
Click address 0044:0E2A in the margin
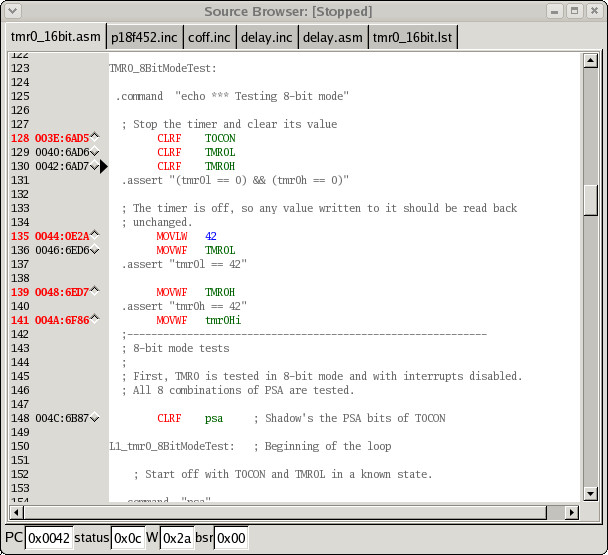coord(62,236)
